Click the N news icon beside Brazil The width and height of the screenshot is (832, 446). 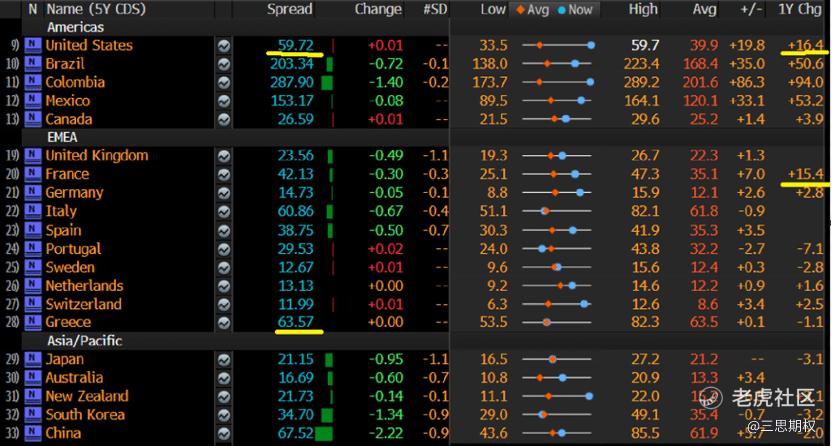(33, 64)
